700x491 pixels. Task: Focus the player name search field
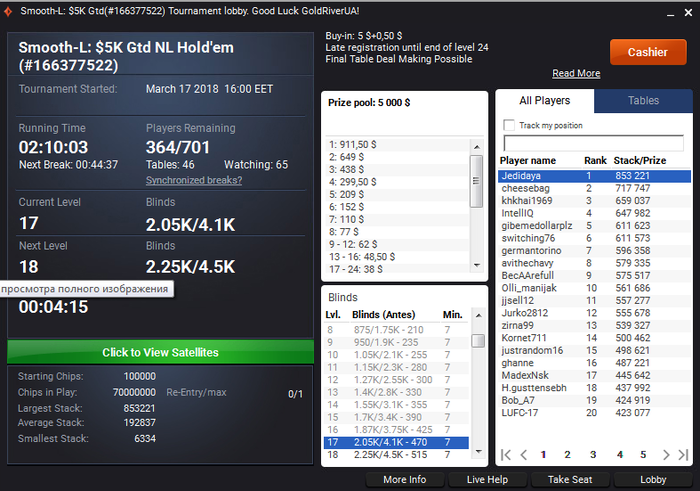point(593,143)
